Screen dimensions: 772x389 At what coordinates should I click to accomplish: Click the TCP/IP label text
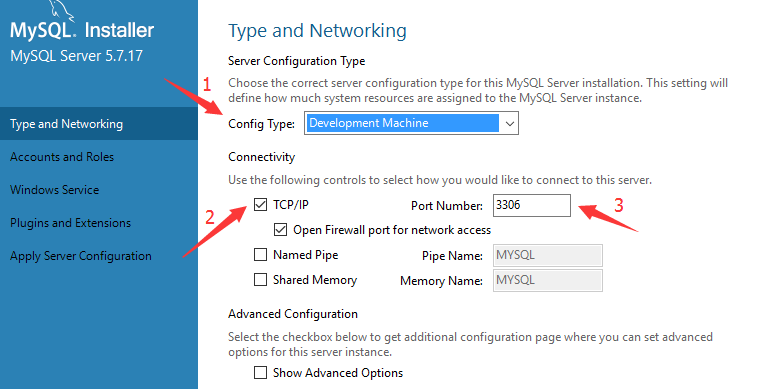(x=291, y=204)
